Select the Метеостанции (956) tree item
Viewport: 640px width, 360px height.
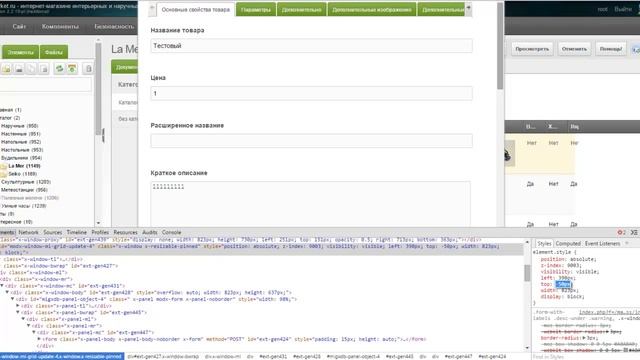coord(24,190)
